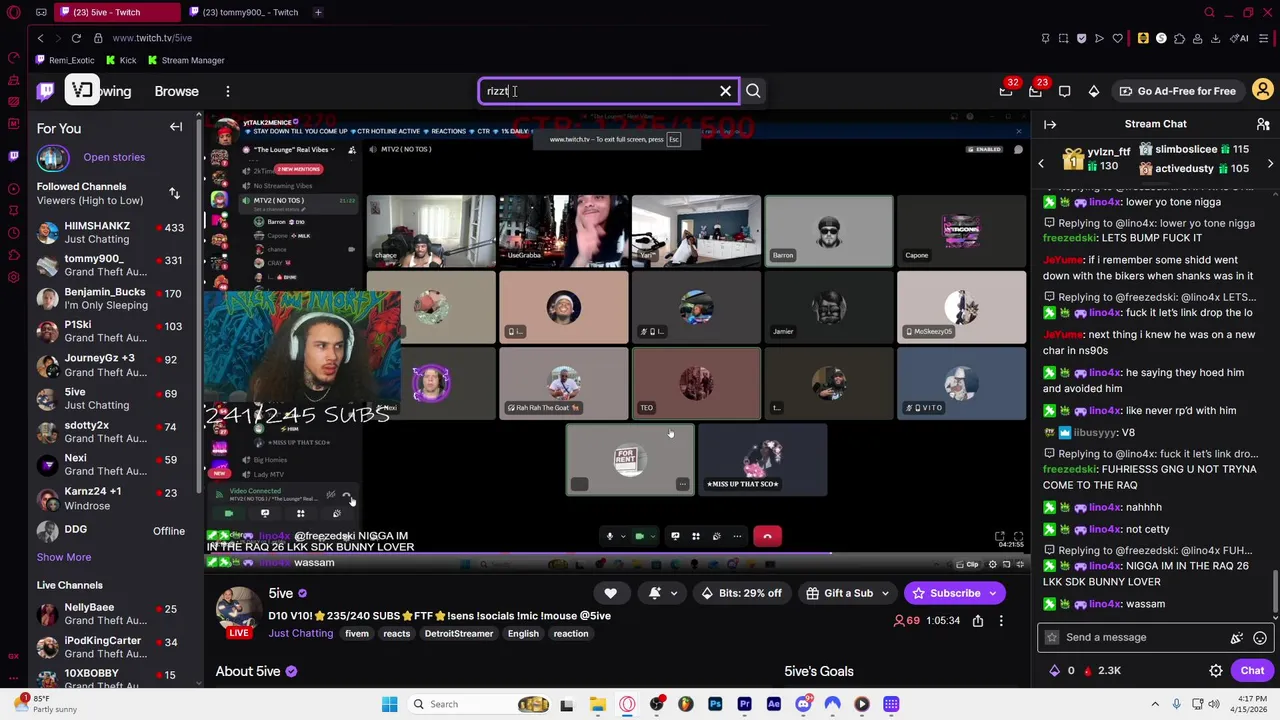Click the Browse menu item

(x=176, y=91)
